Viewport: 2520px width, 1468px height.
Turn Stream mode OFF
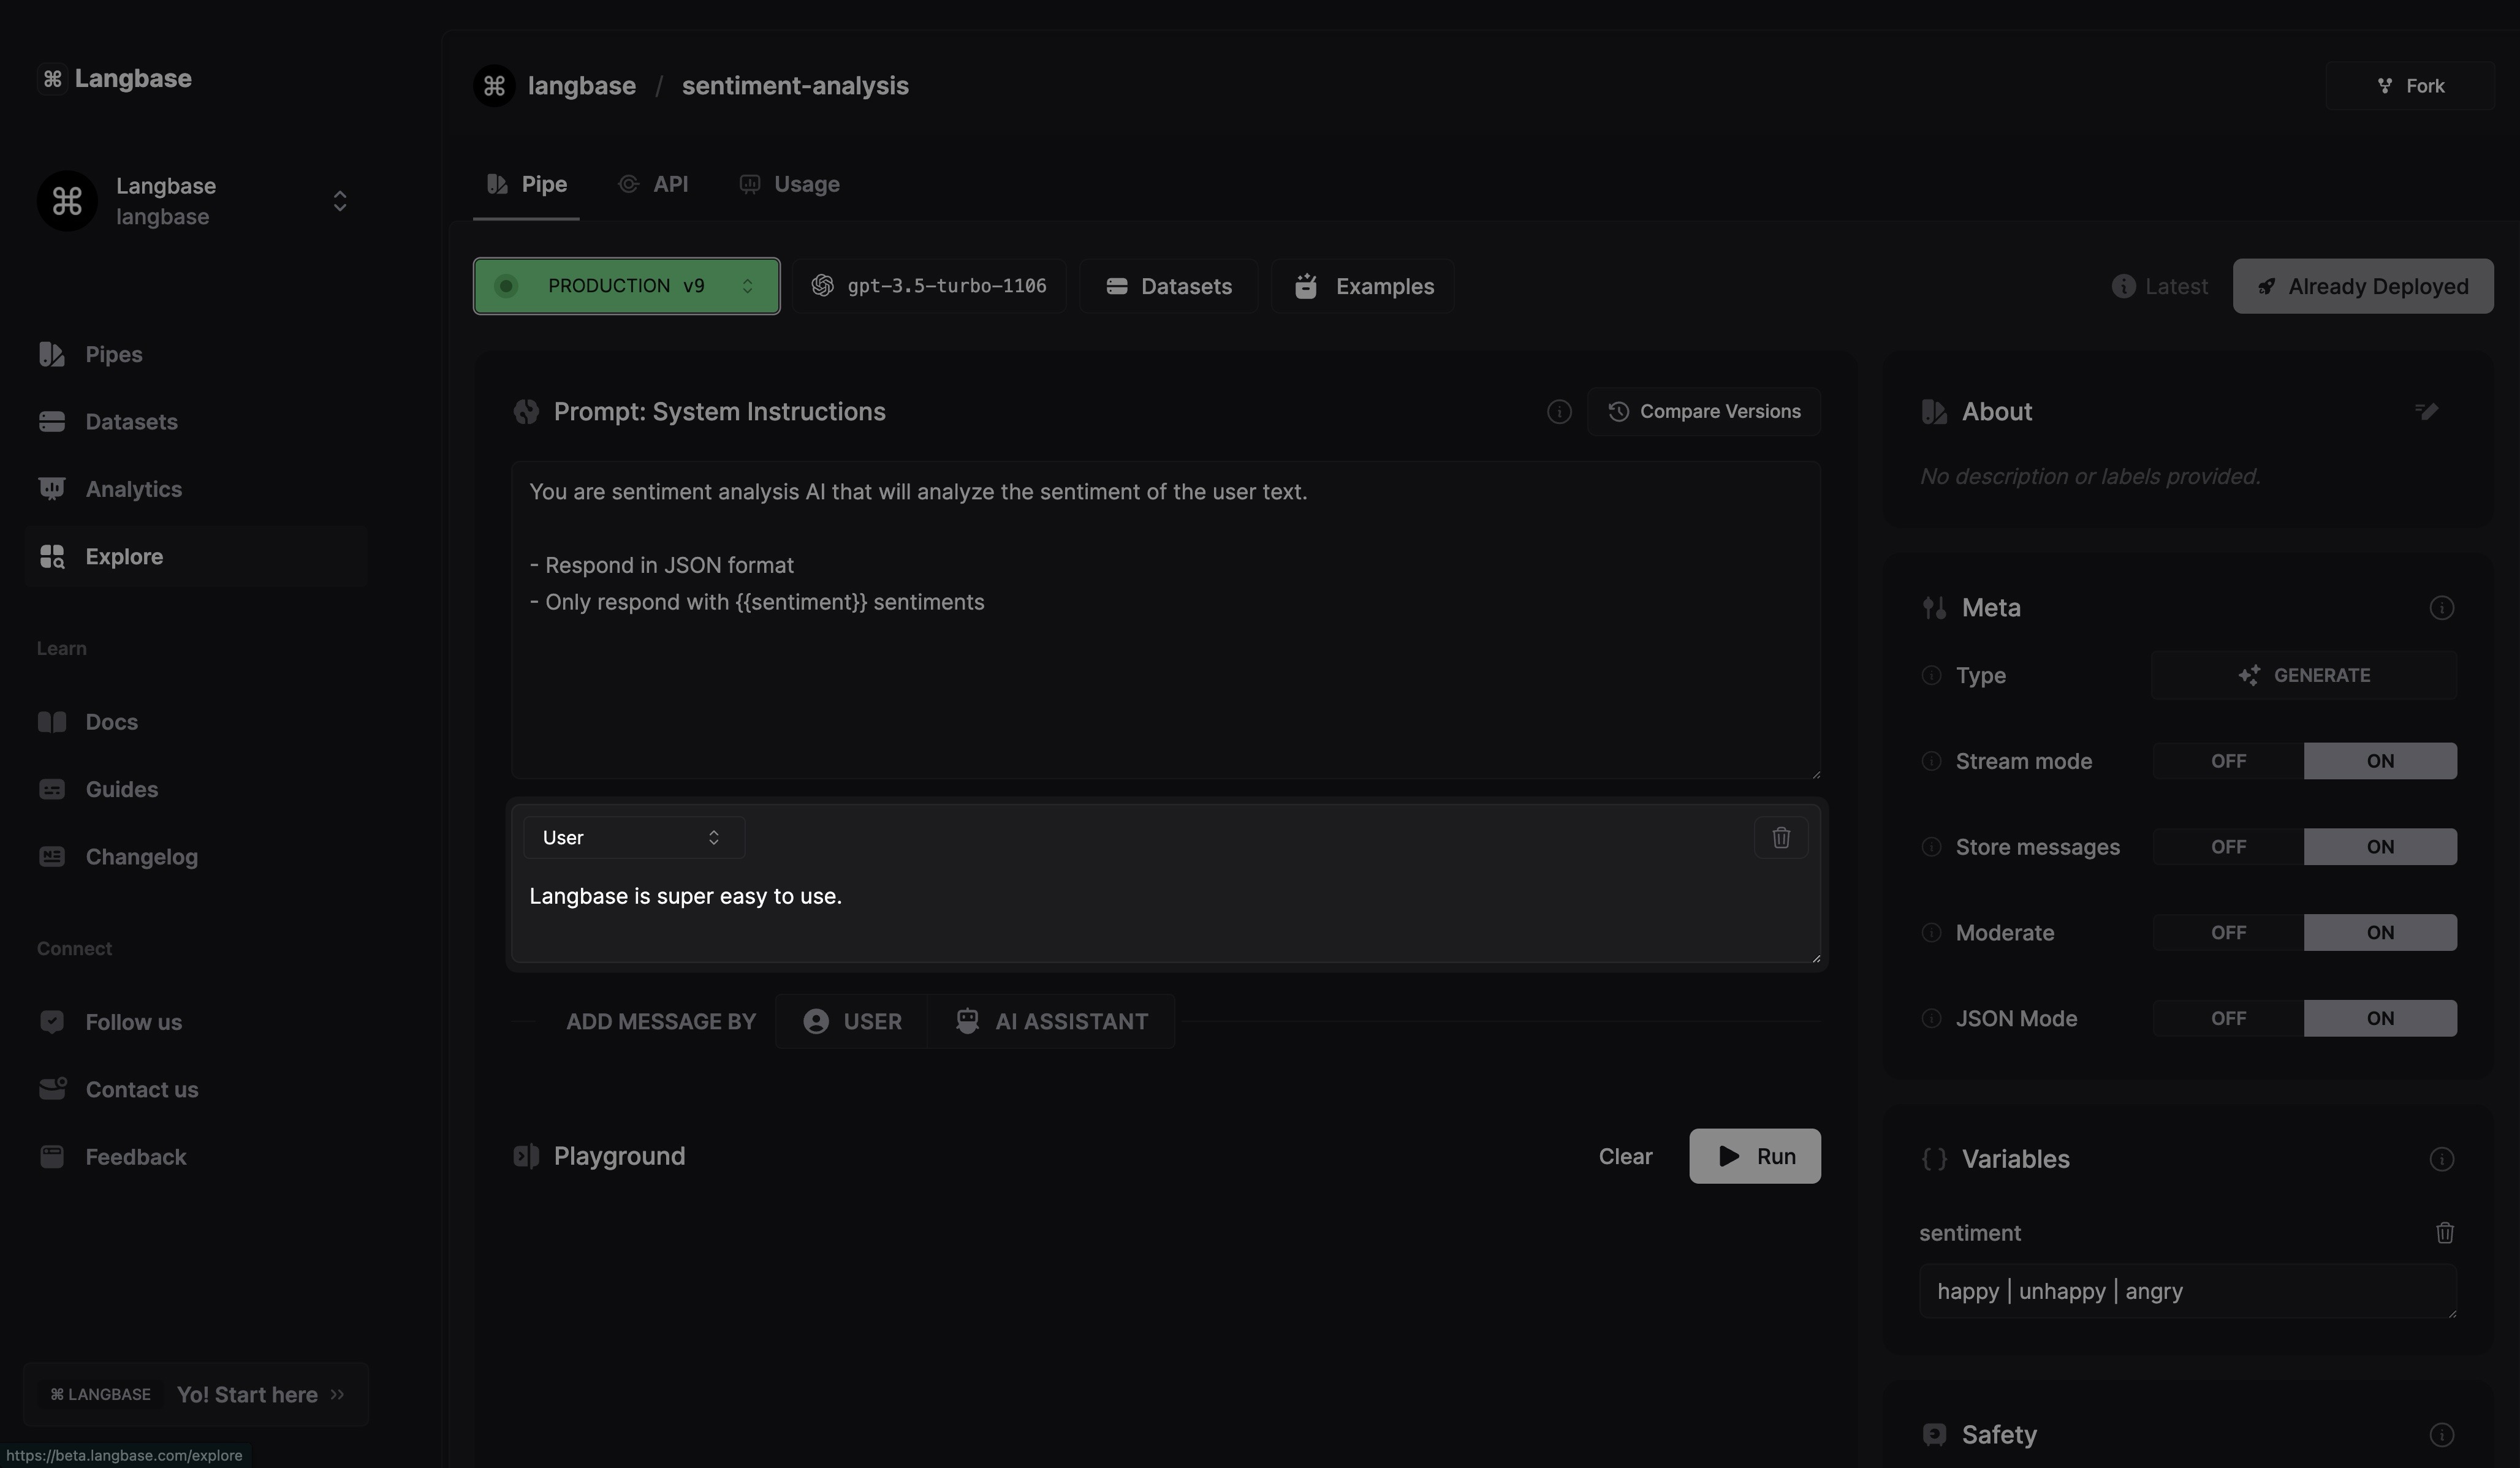(x=2228, y=761)
